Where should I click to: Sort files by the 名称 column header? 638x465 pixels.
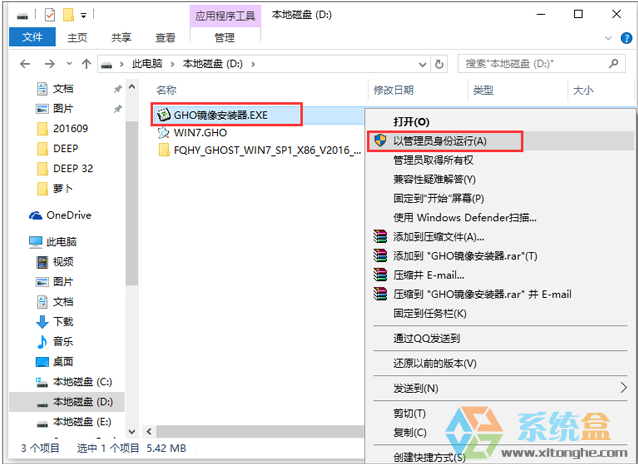[x=166, y=90]
